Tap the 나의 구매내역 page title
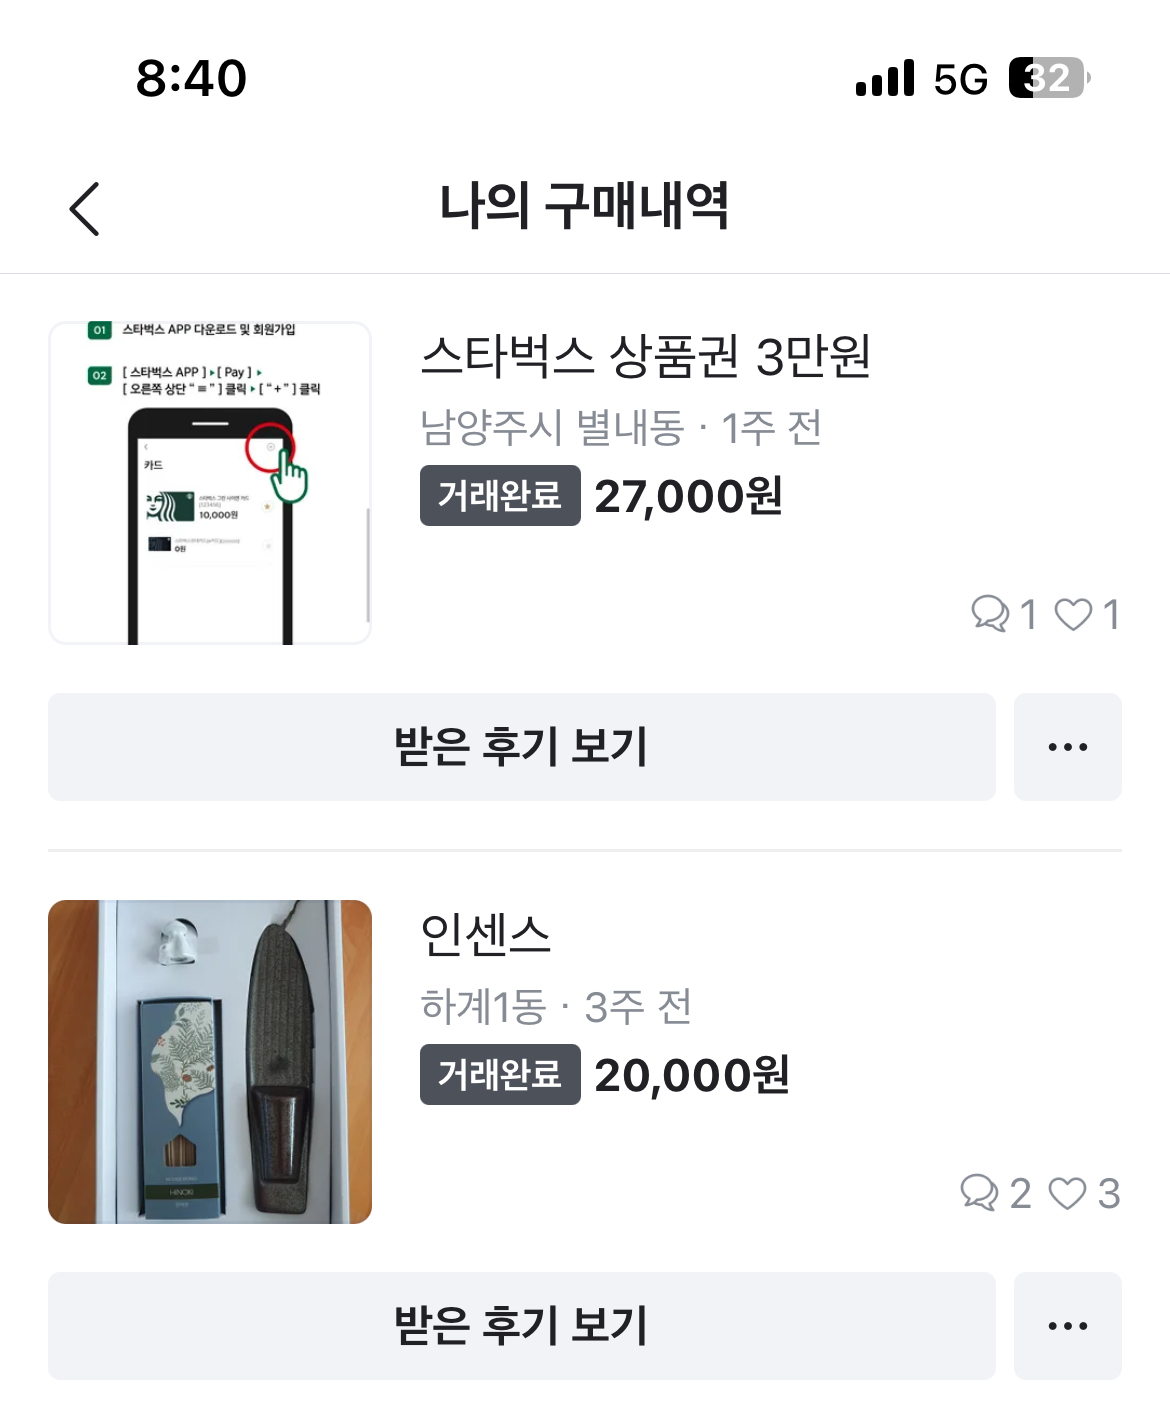Viewport: 1170px width, 1419px height. 585,206
